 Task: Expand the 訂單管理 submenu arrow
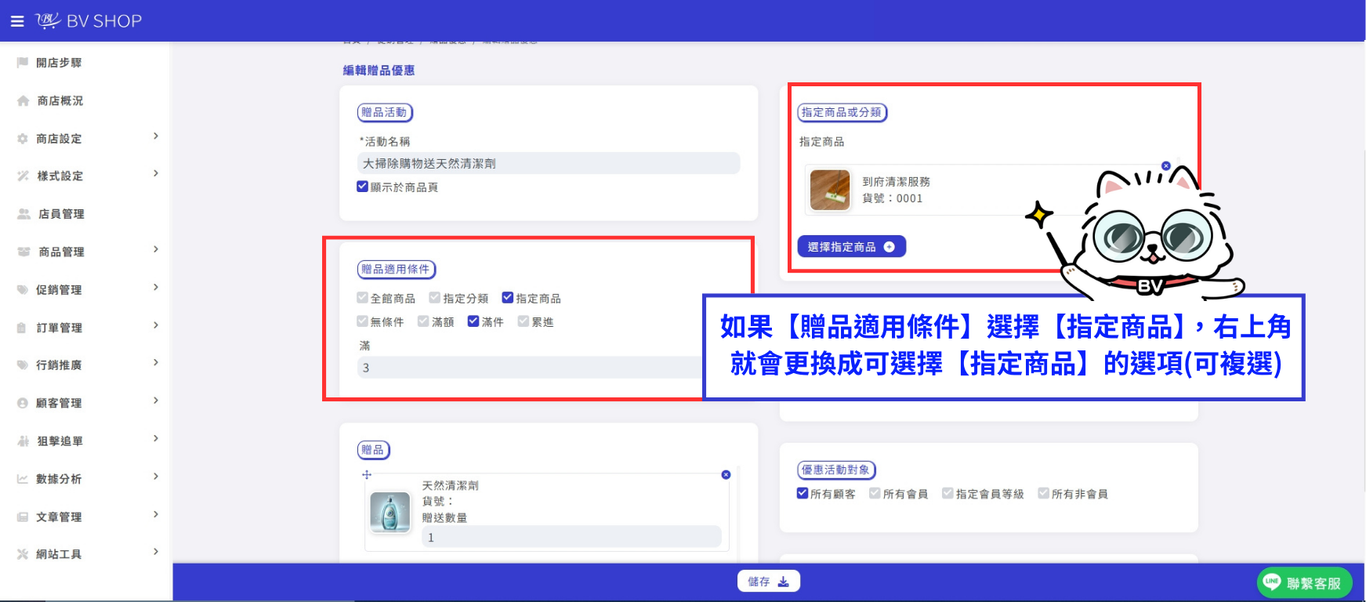pyautogui.click(x=156, y=326)
